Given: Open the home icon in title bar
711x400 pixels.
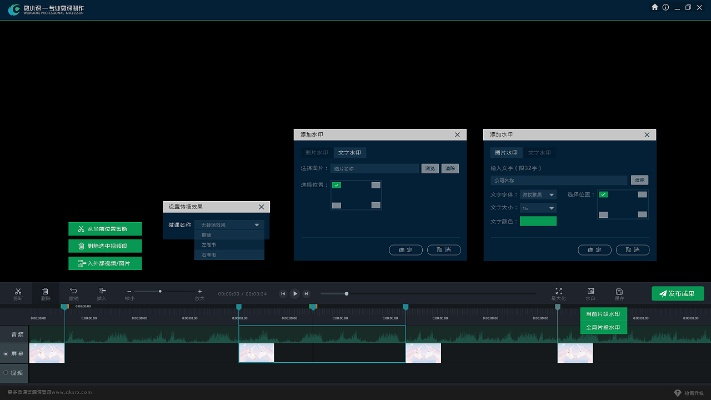Looking at the screenshot, I should point(655,7).
